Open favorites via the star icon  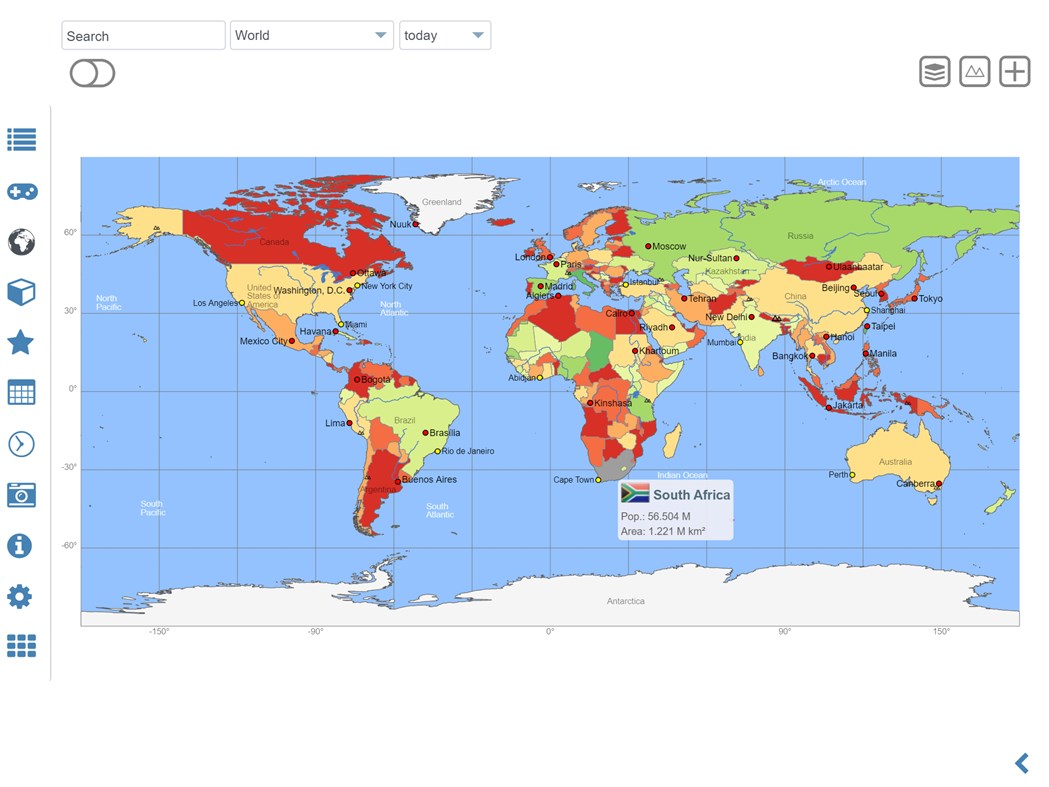(x=22, y=342)
